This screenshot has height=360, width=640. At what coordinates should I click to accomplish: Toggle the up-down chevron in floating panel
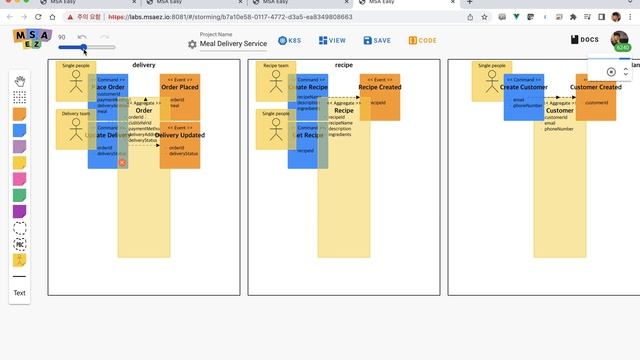[626, 72]
